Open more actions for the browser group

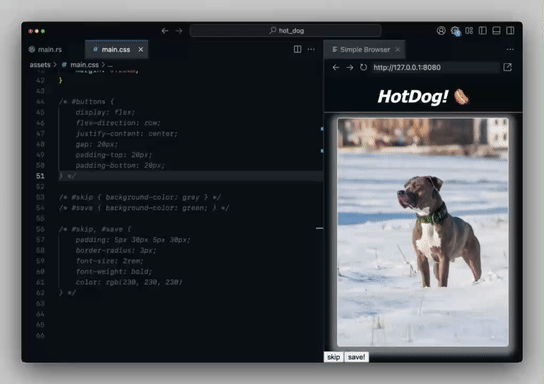[510, 49]
